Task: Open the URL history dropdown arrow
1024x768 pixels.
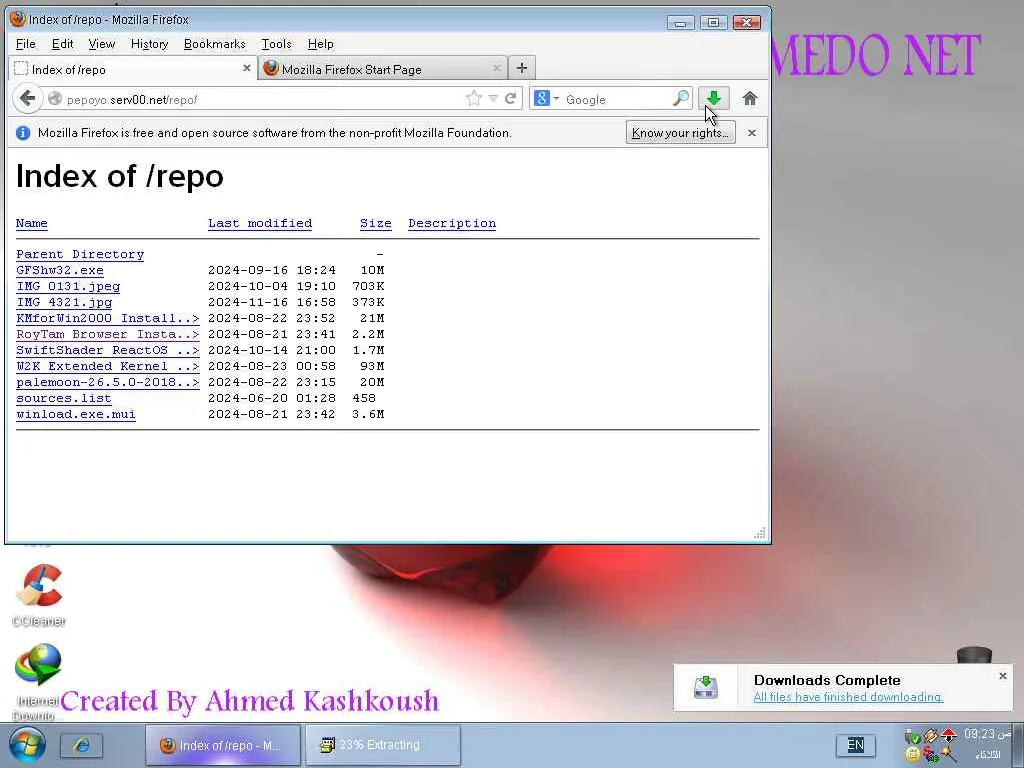Action: click(x=493, y=99)
